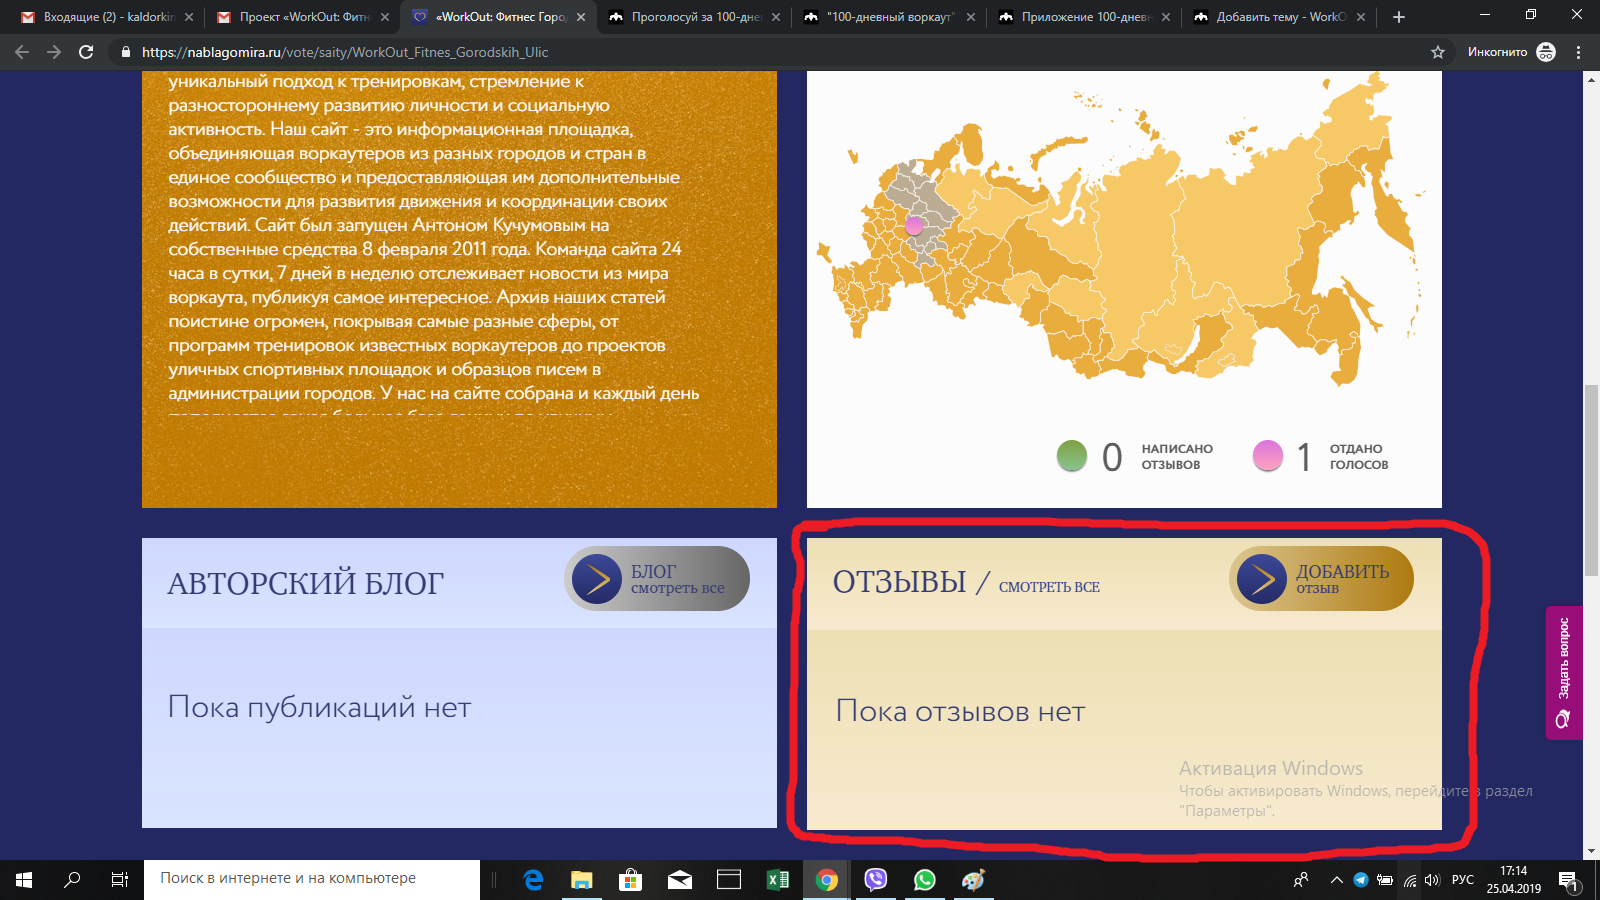Click the Incognito profile icon

1546,52
